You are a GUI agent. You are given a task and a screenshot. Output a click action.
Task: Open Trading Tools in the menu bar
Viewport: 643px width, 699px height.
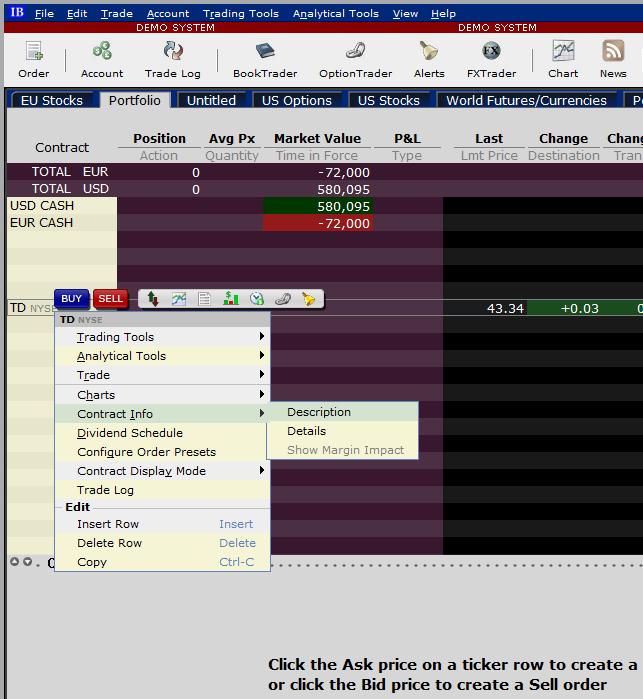click(x=241, y=14)
